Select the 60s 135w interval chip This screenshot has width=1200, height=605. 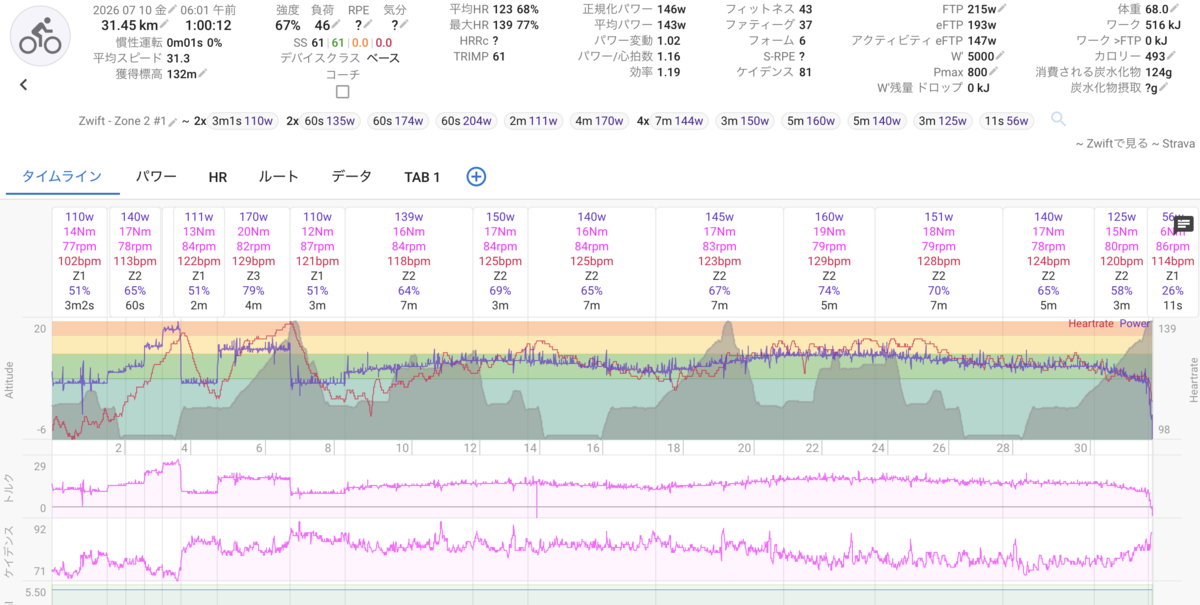click(330, 121)
